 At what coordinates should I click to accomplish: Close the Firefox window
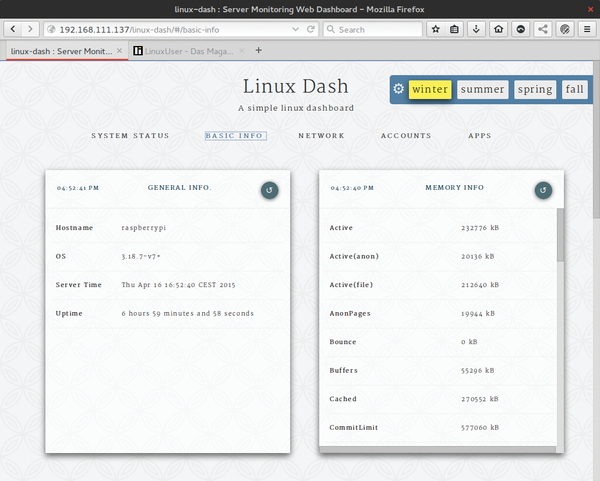coord(590,9)
